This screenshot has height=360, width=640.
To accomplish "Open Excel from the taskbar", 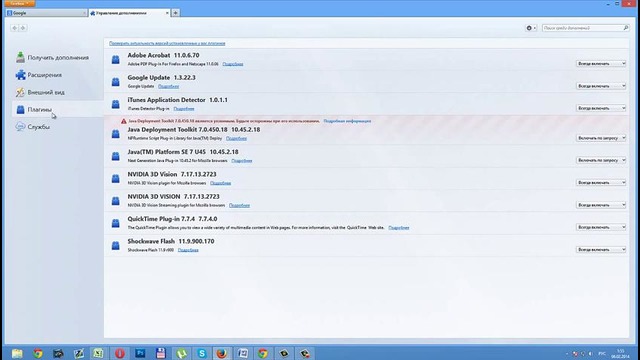I will (x=98, y=353).
